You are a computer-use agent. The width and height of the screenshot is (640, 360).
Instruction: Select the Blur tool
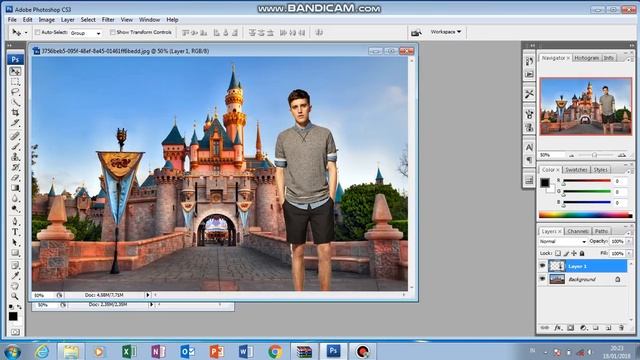pos(15,198)
